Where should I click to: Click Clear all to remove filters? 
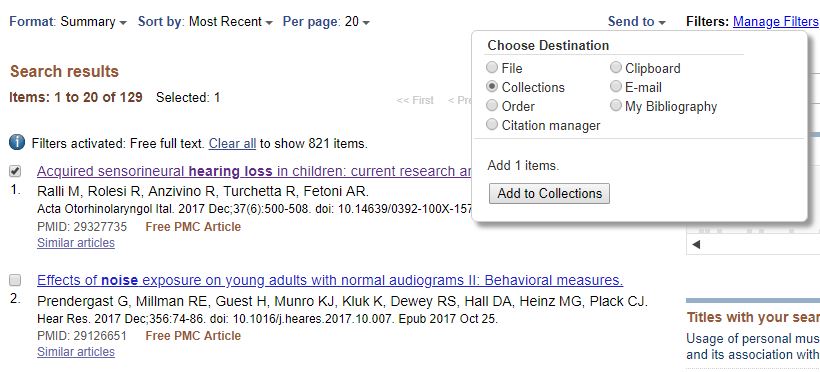click(x=232, y=143)
